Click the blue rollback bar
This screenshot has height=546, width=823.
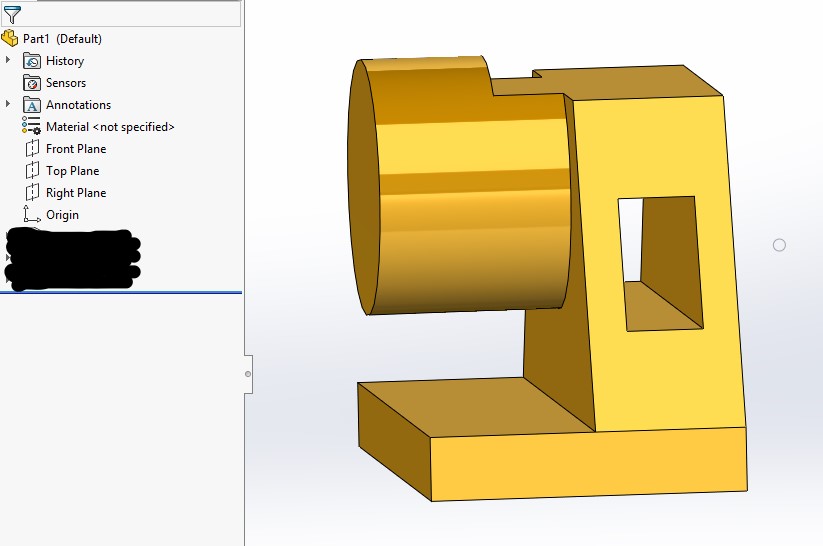click(x=120, y=292)
